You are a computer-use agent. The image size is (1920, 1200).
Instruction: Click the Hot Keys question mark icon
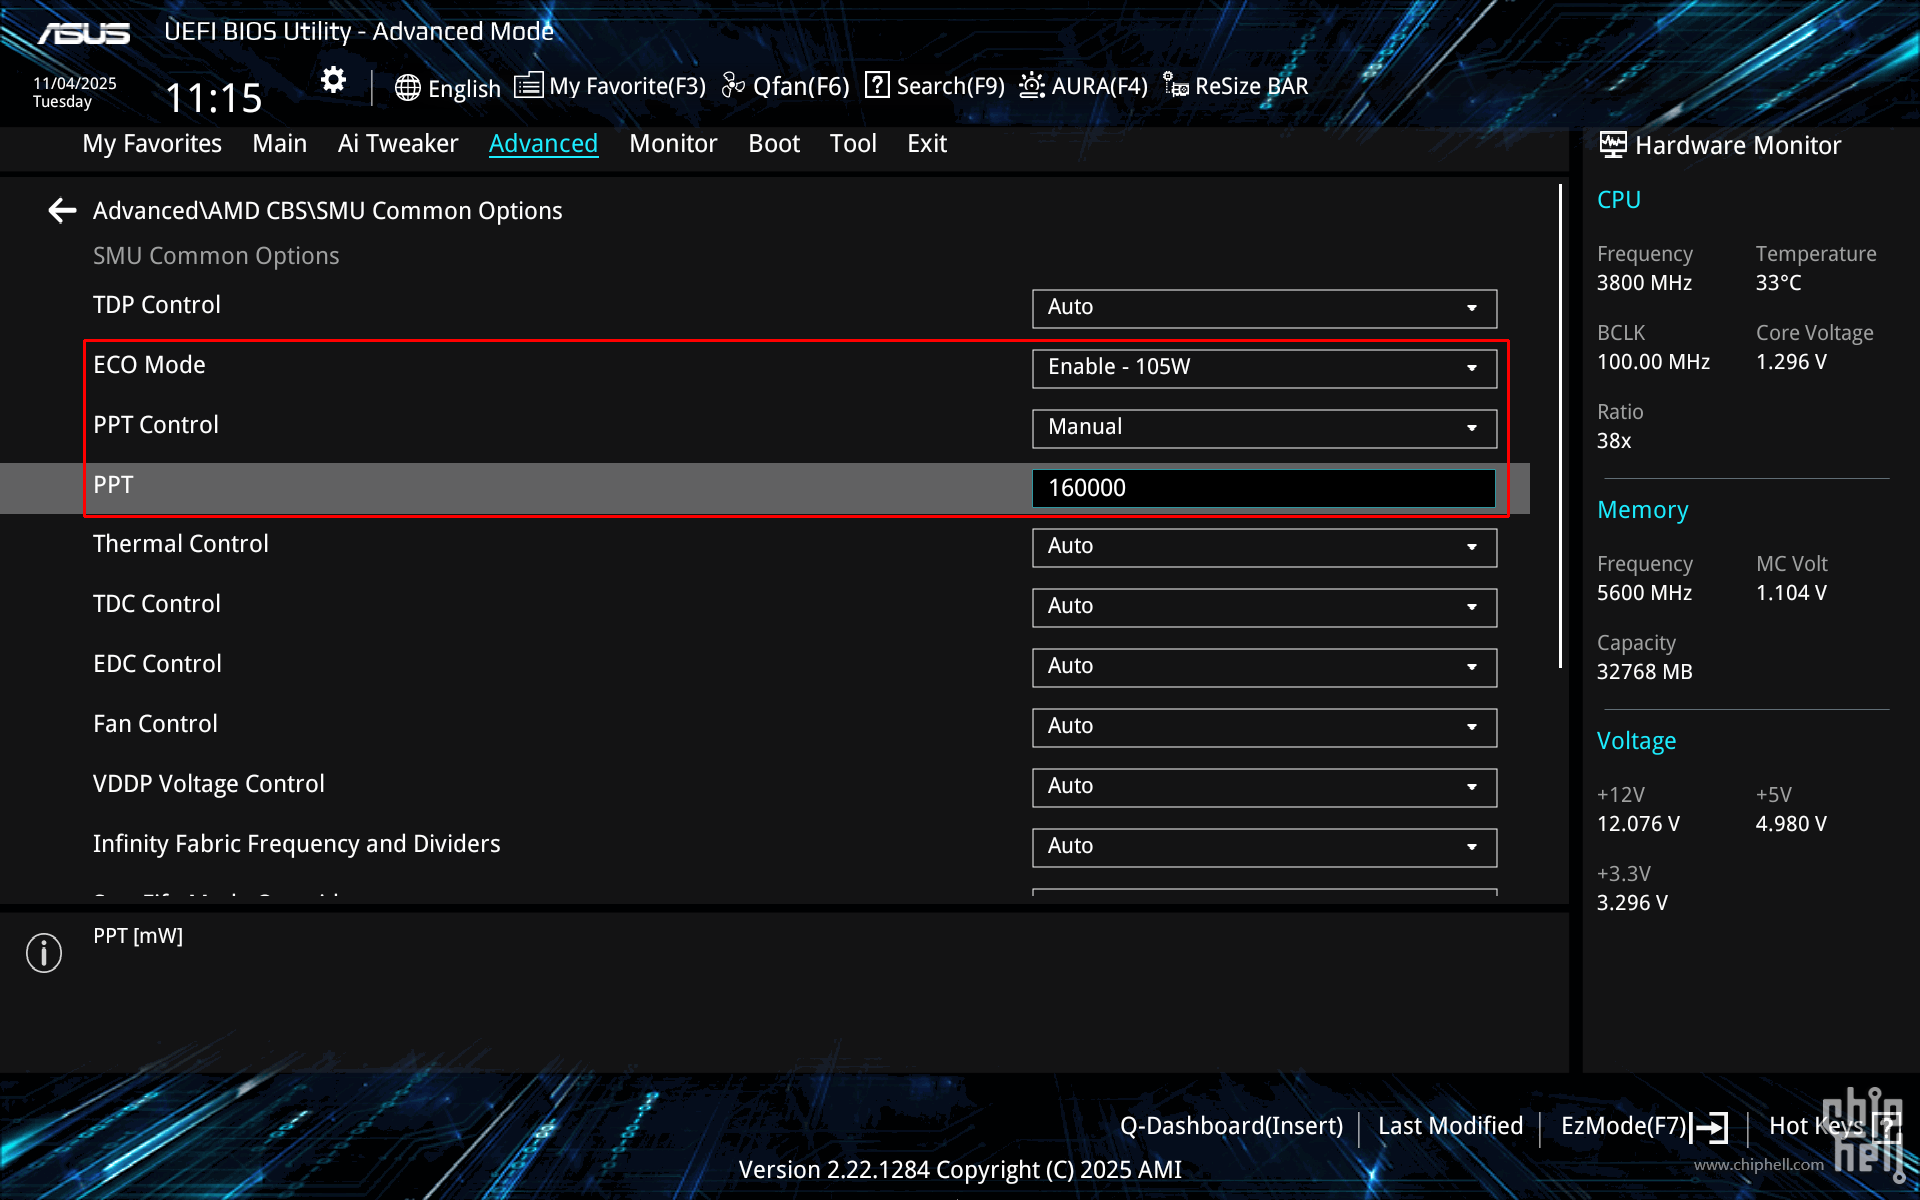tap(1886, 1127)
